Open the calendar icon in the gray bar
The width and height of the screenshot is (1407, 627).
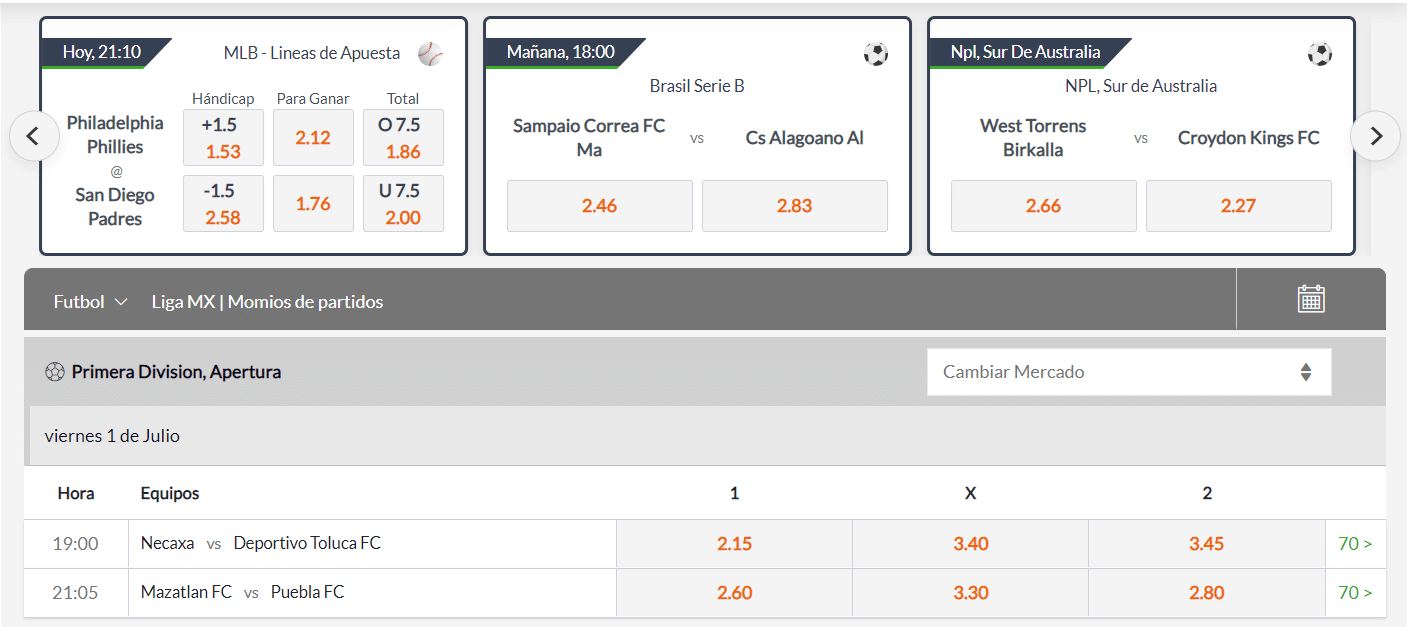pos(1310,298)
